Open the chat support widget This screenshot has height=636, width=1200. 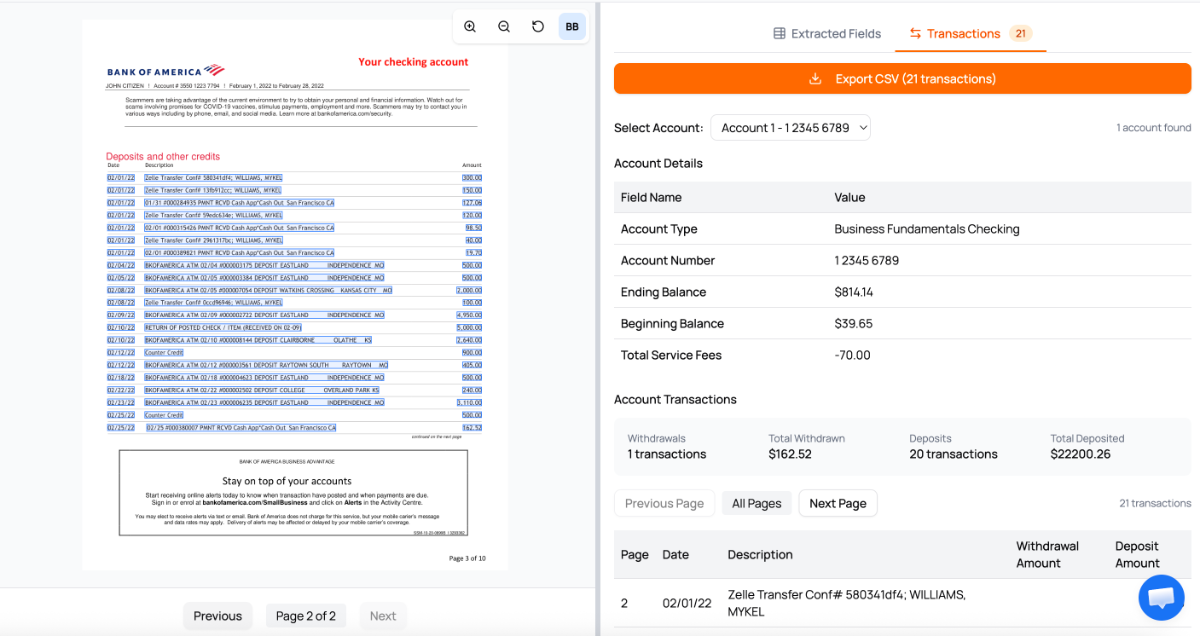pyautogui.click(x=1160, y=597)
